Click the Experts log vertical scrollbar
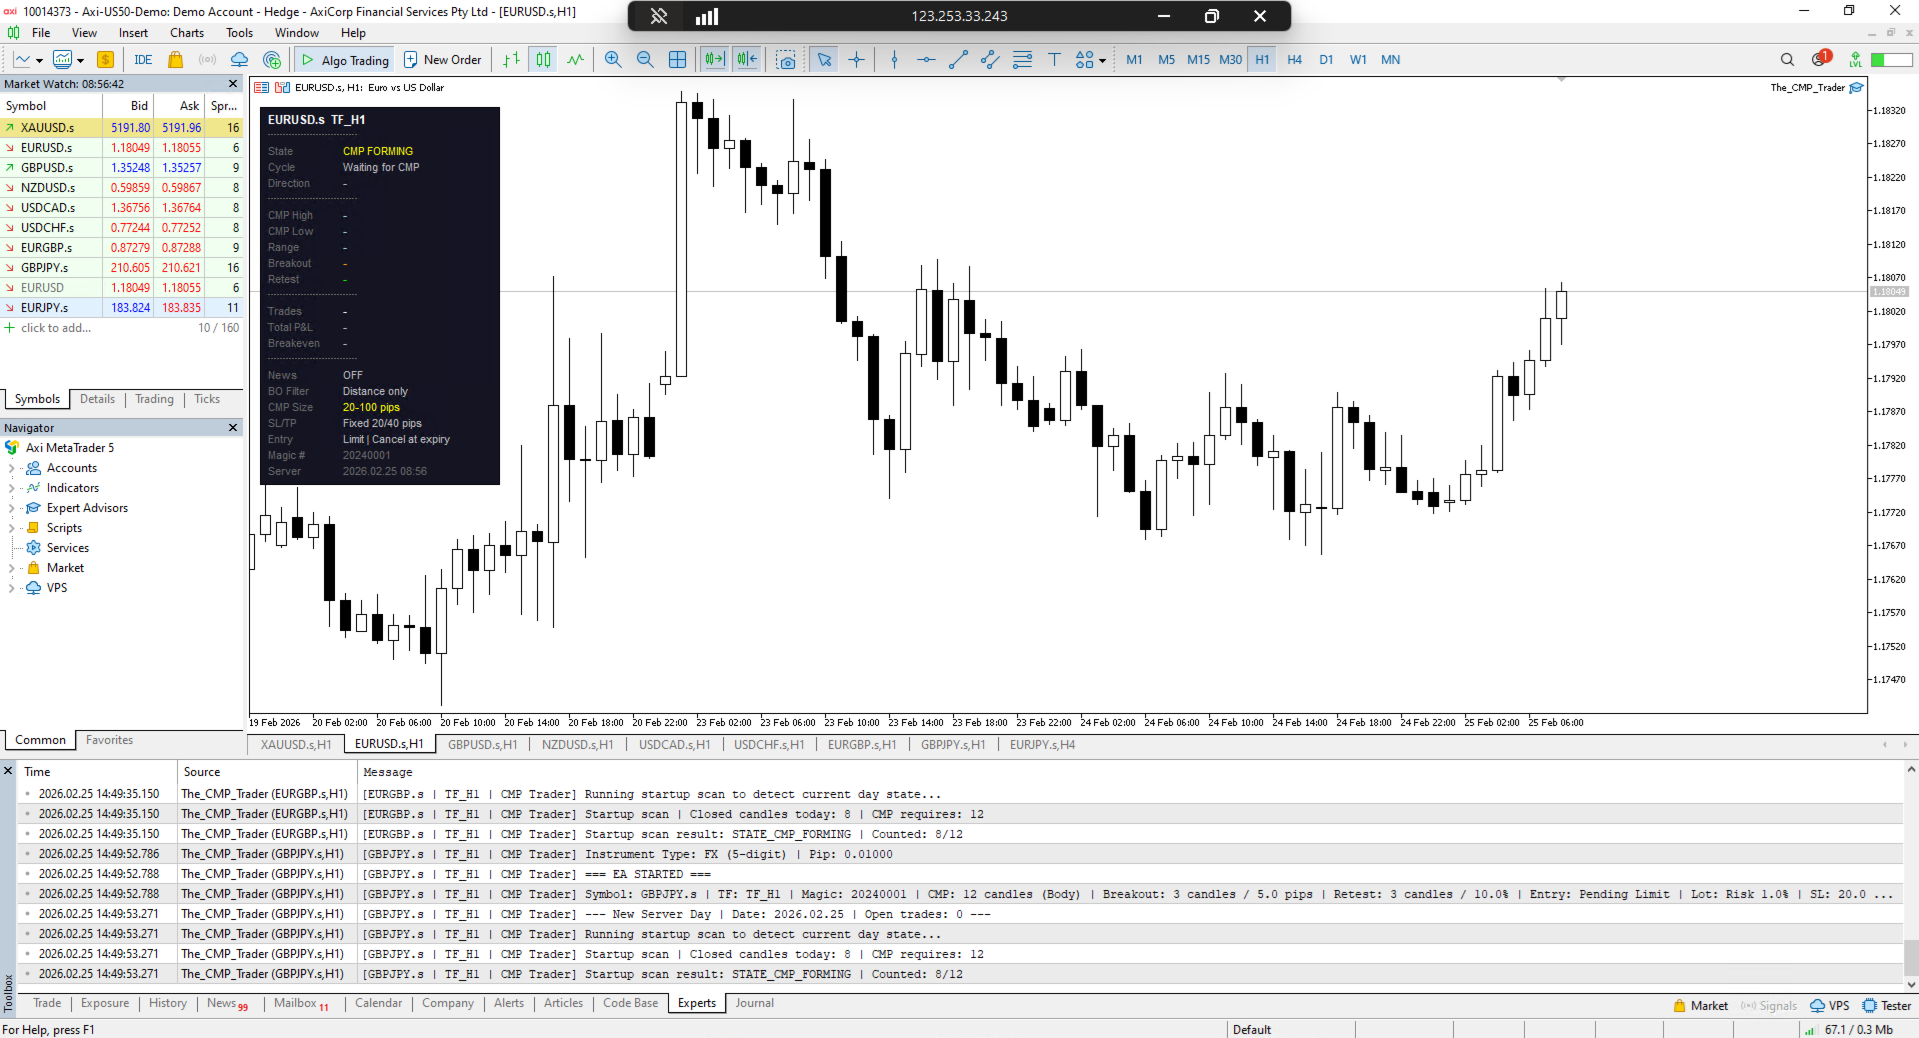The width and height of the screenshot is (1919, 1038). click(x=1911, y=956)
